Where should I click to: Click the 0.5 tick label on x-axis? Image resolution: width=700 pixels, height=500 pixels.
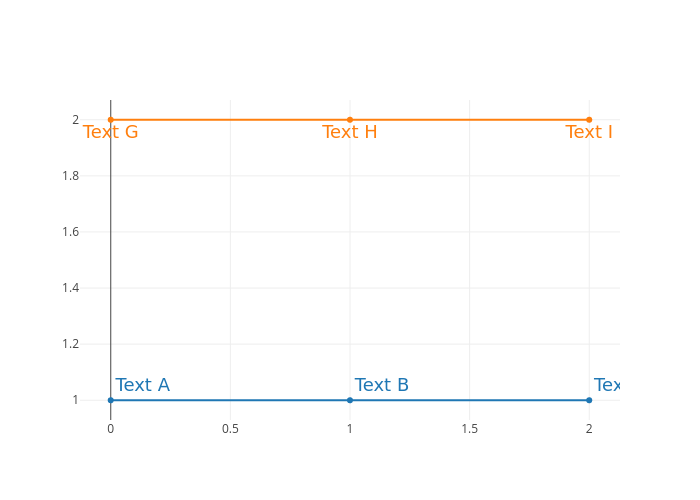click(x=230, y=429)
